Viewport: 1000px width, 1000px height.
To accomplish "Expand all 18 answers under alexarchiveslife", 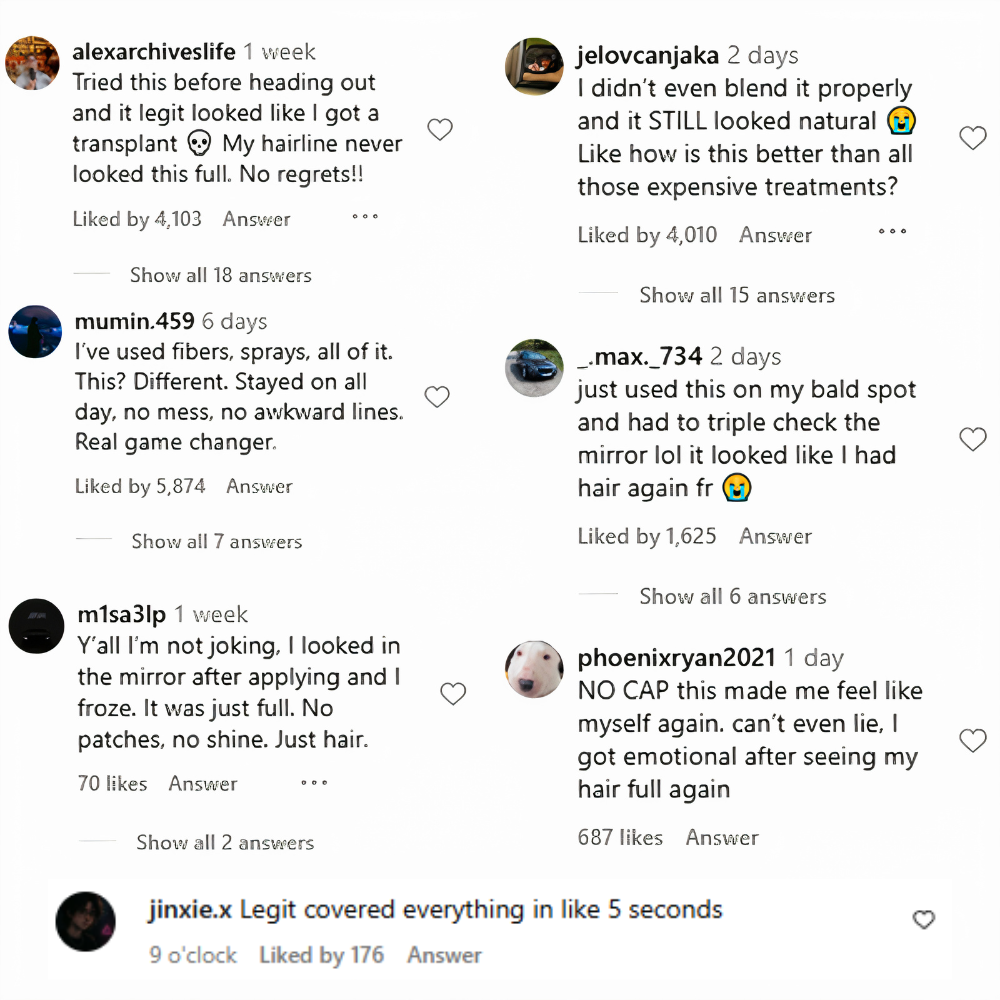I will pos(220,275).
